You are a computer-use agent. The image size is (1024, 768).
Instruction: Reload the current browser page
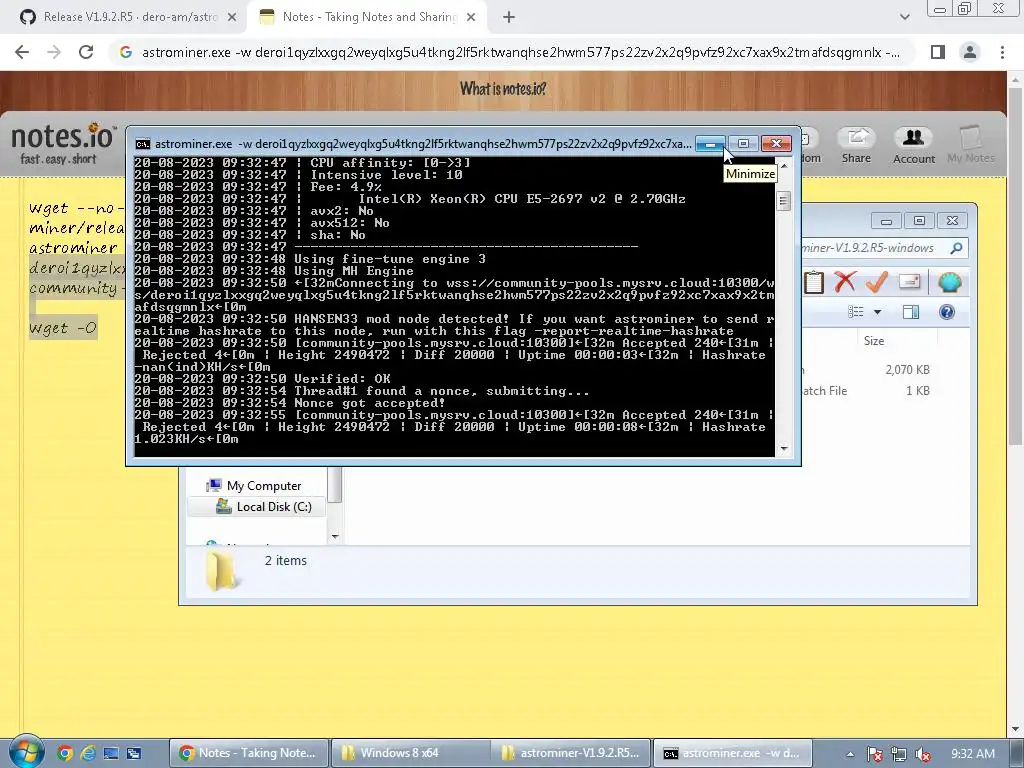click(86, 52)
